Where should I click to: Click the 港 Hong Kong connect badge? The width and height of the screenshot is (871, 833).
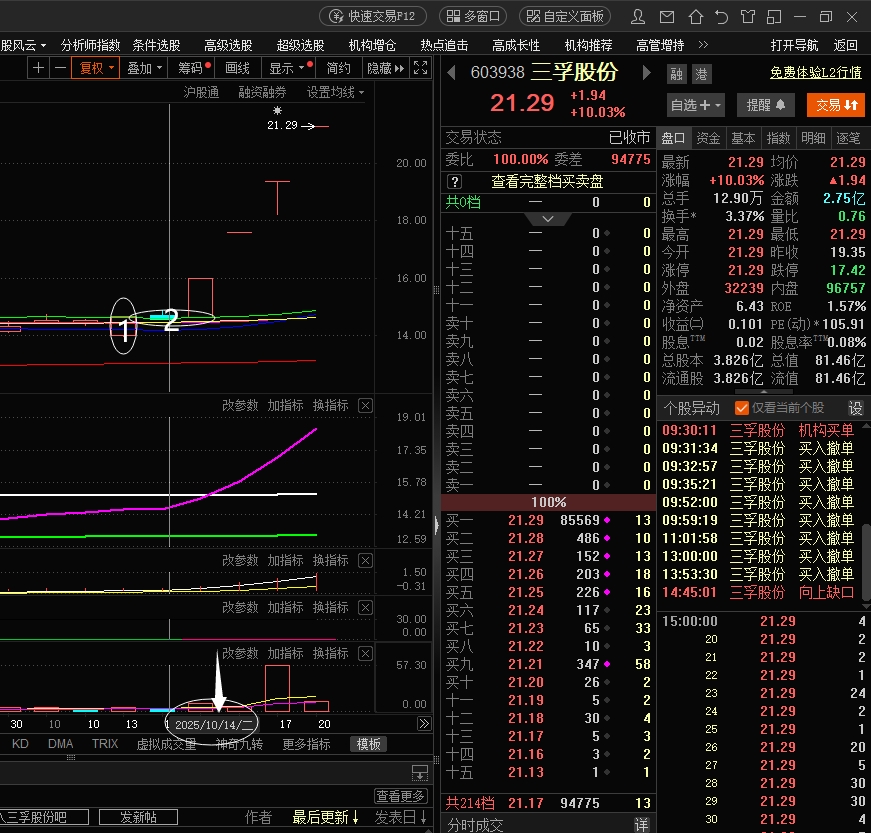702,74
